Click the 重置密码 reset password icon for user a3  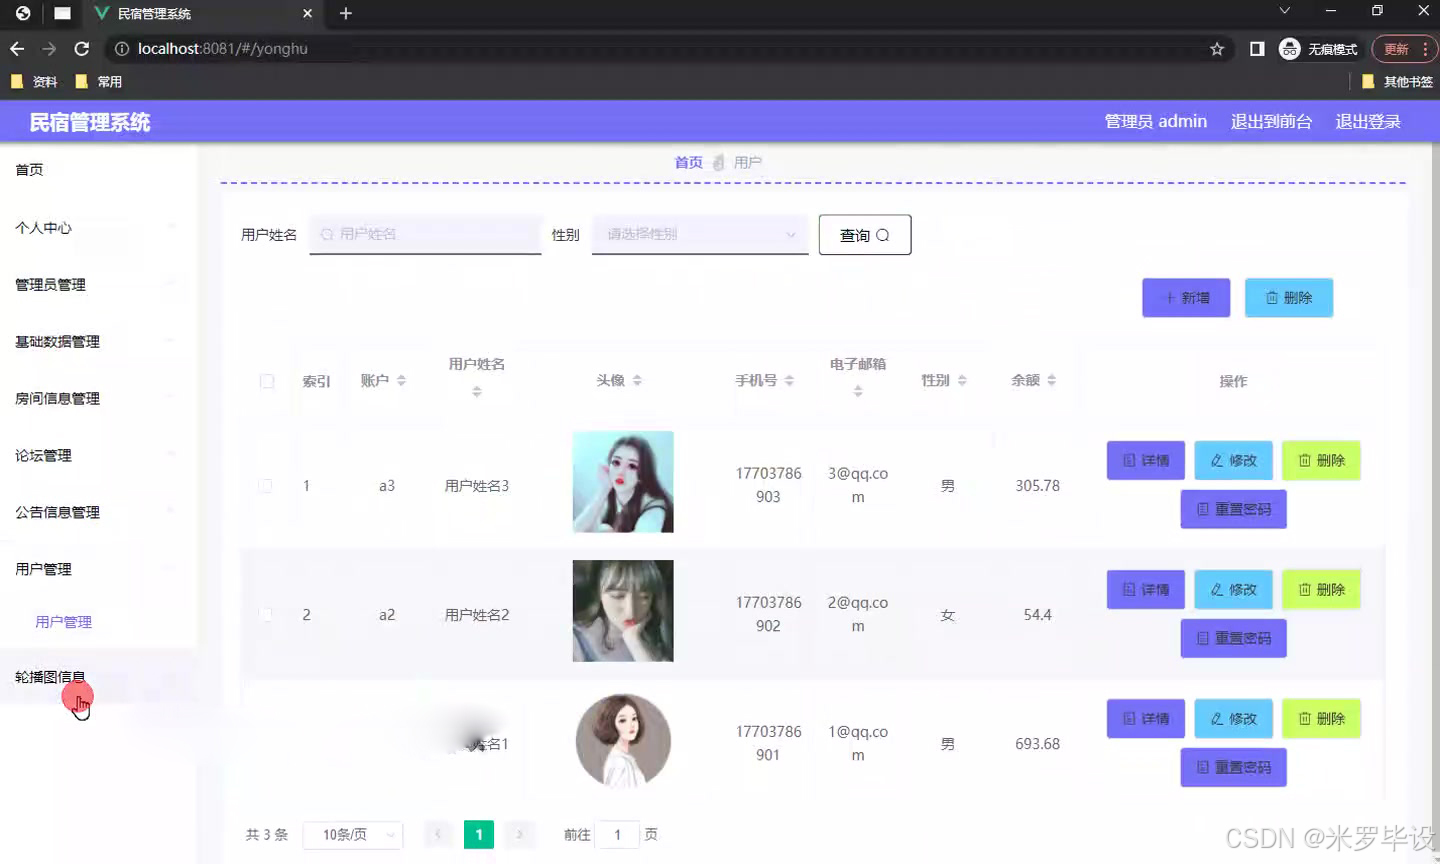click(x=1204, y=509)
